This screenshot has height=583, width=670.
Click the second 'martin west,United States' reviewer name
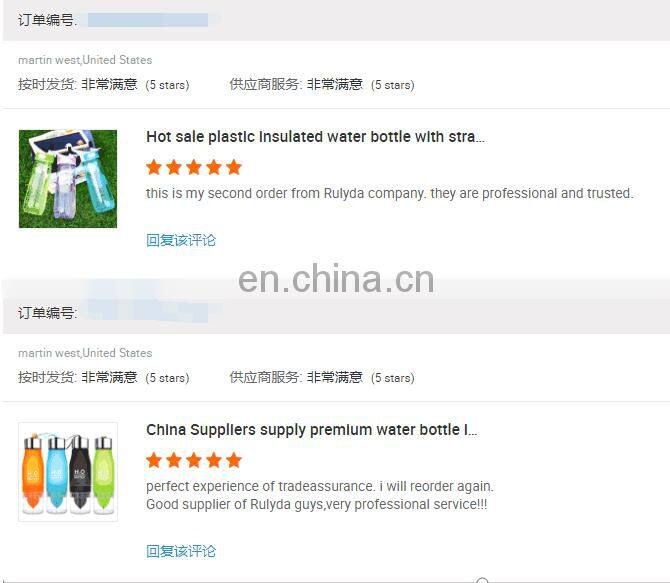pos(85,353)
